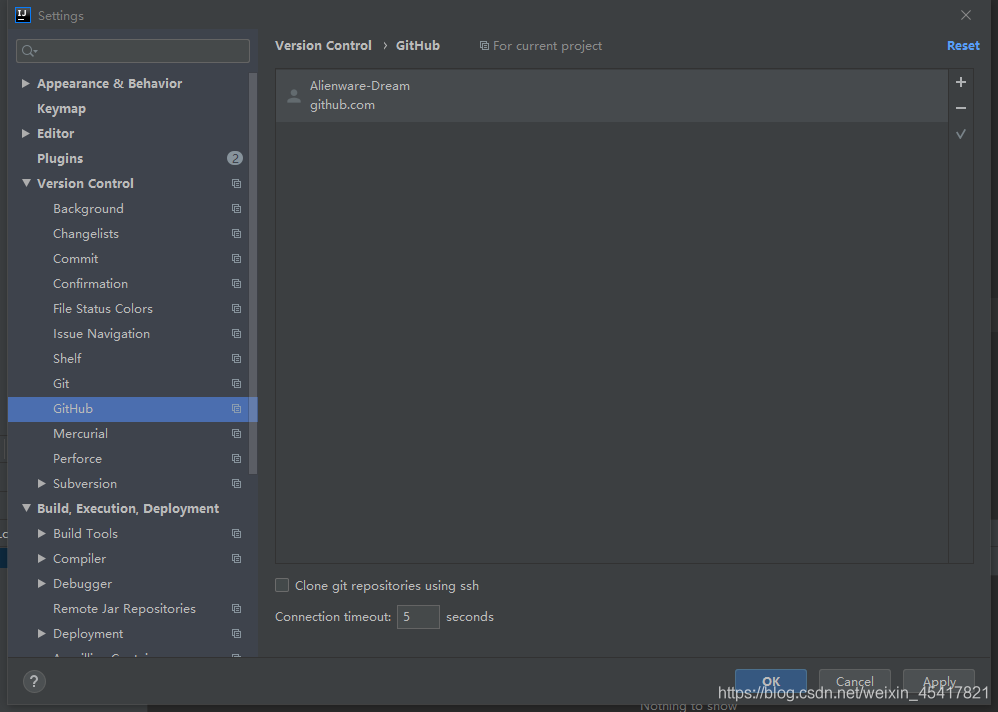The height and width of the screenshot is (712, 998).
Task: Collapse the Version Control section
Action: click(26, 183)
